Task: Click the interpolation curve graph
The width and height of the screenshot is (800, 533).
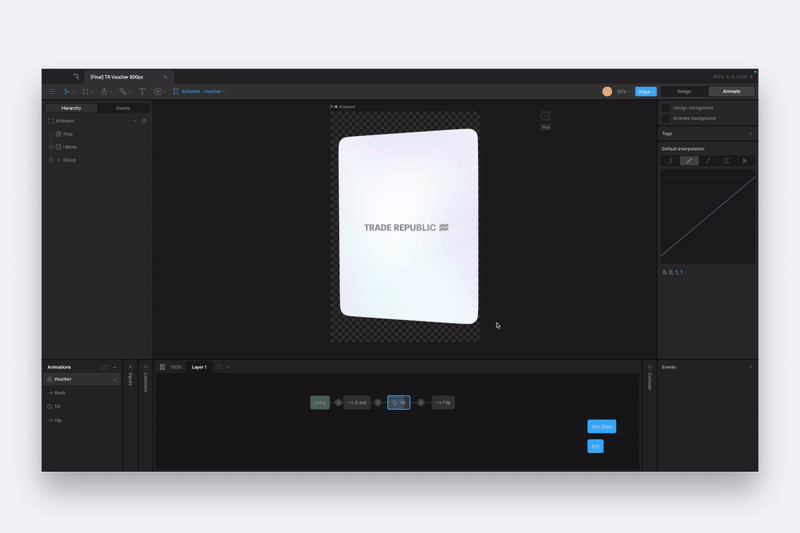Action: tap(708, 216)
